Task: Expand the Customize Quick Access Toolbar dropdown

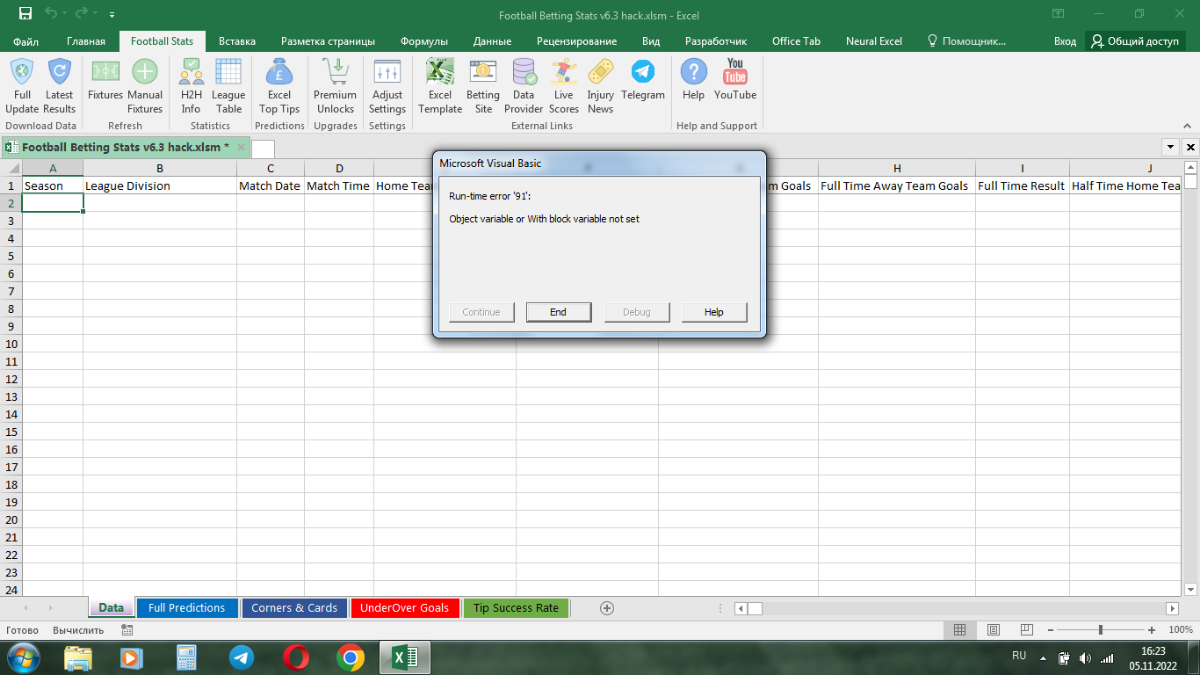Action: [x=111, y=15]
